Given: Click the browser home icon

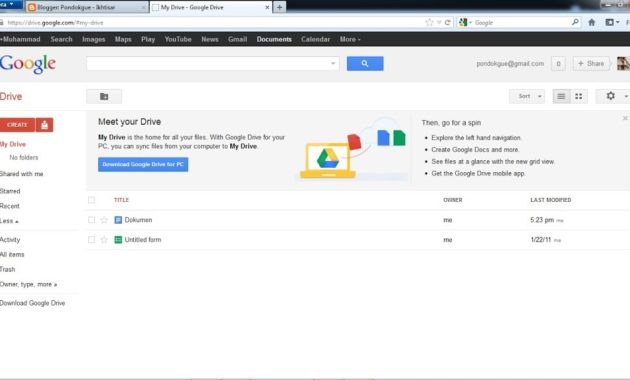Looking at the screenshot, I should [591, 22].
